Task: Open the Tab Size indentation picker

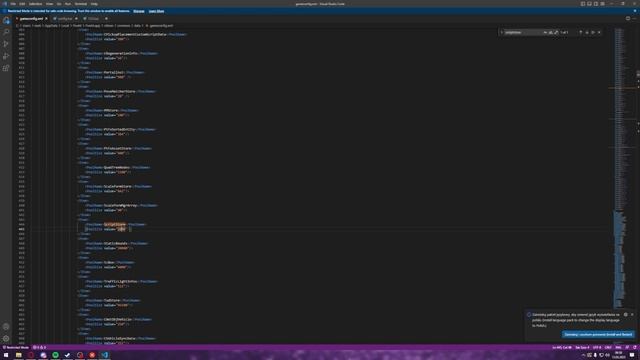Action: point(582,347)
